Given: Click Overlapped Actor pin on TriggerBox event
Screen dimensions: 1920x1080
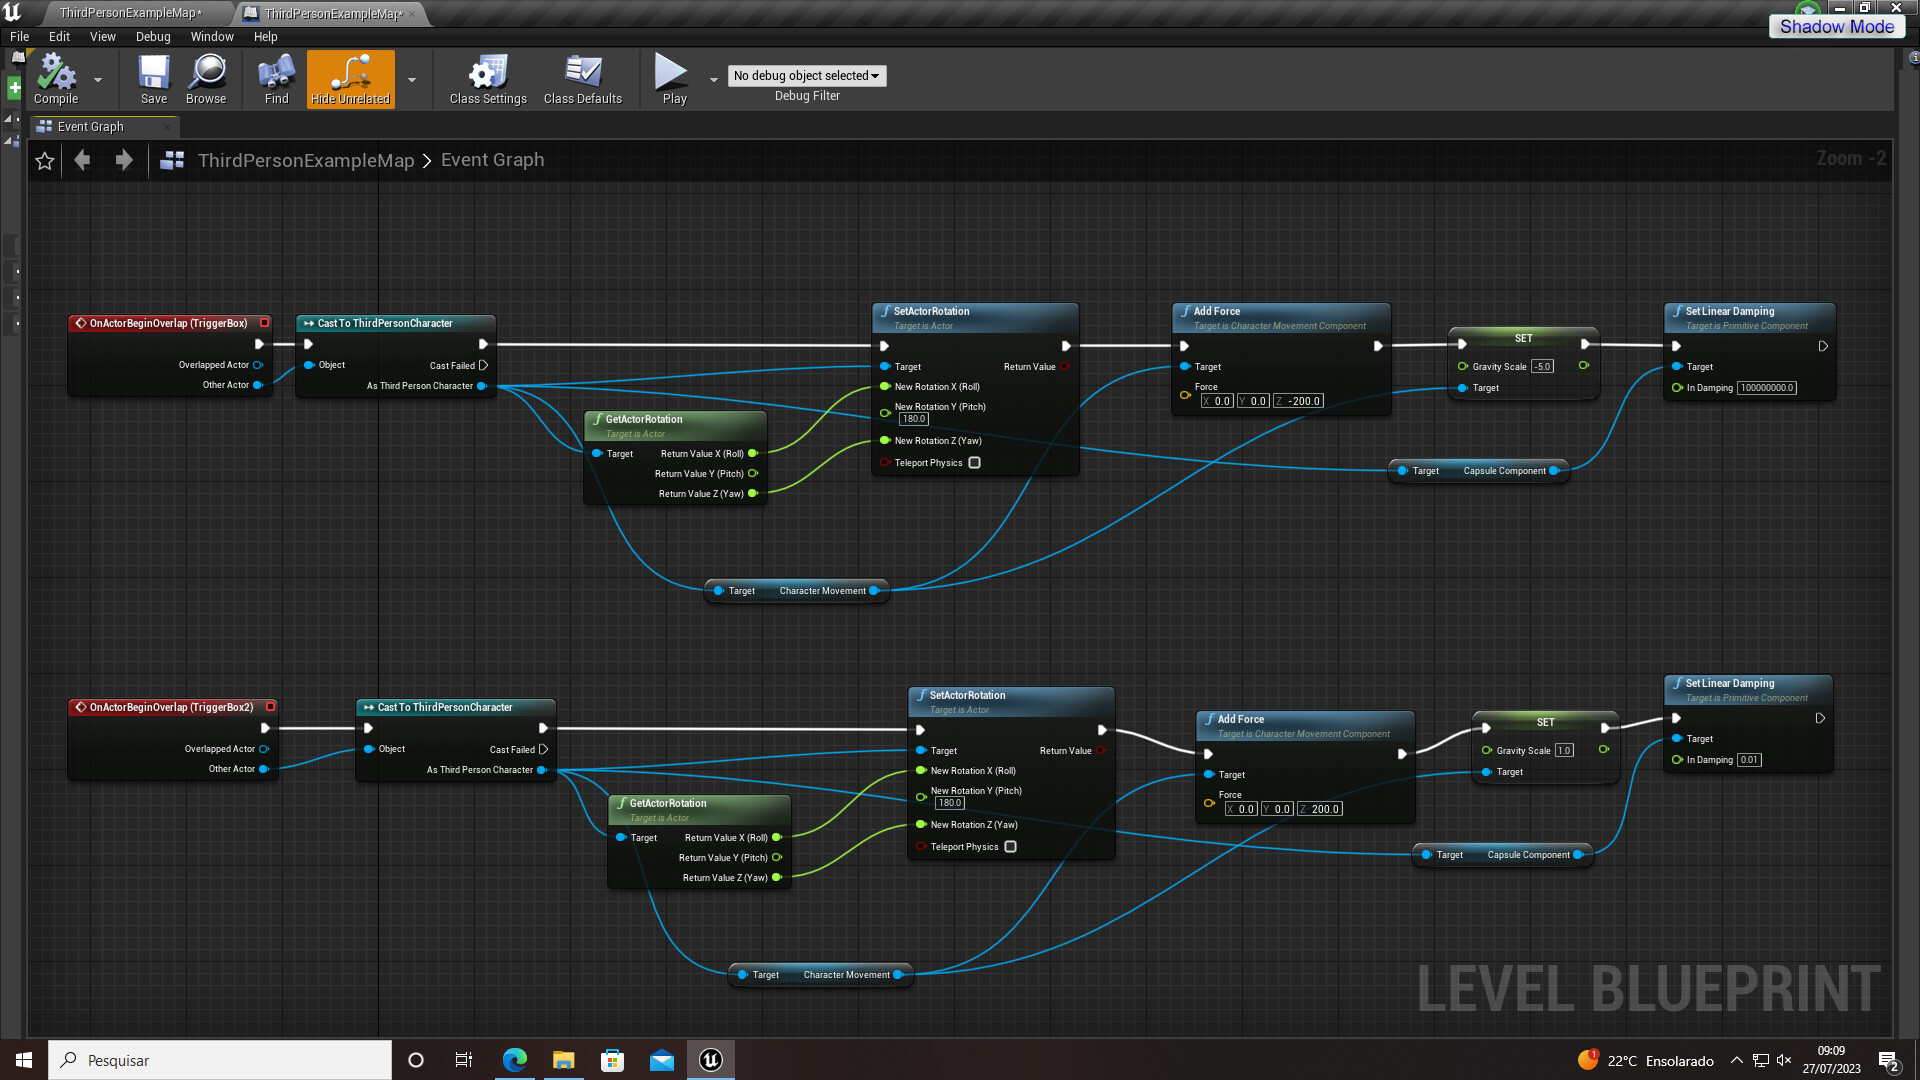Looking at the screenshot, I should tap(258, 365).
